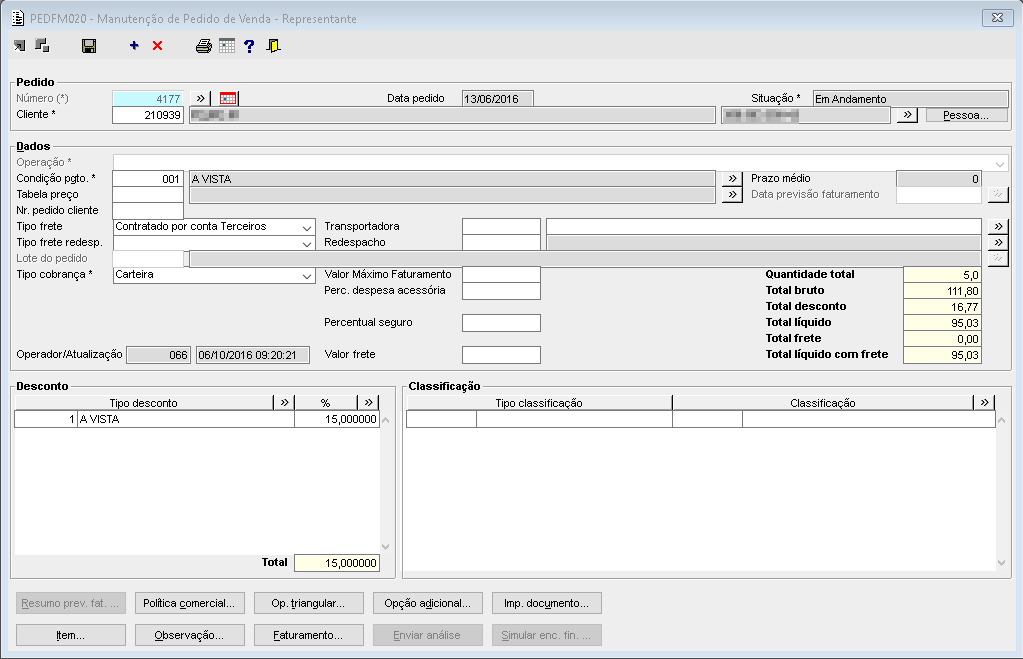Expand the Operação dropdown
1023x659 pixels.
1000,163
